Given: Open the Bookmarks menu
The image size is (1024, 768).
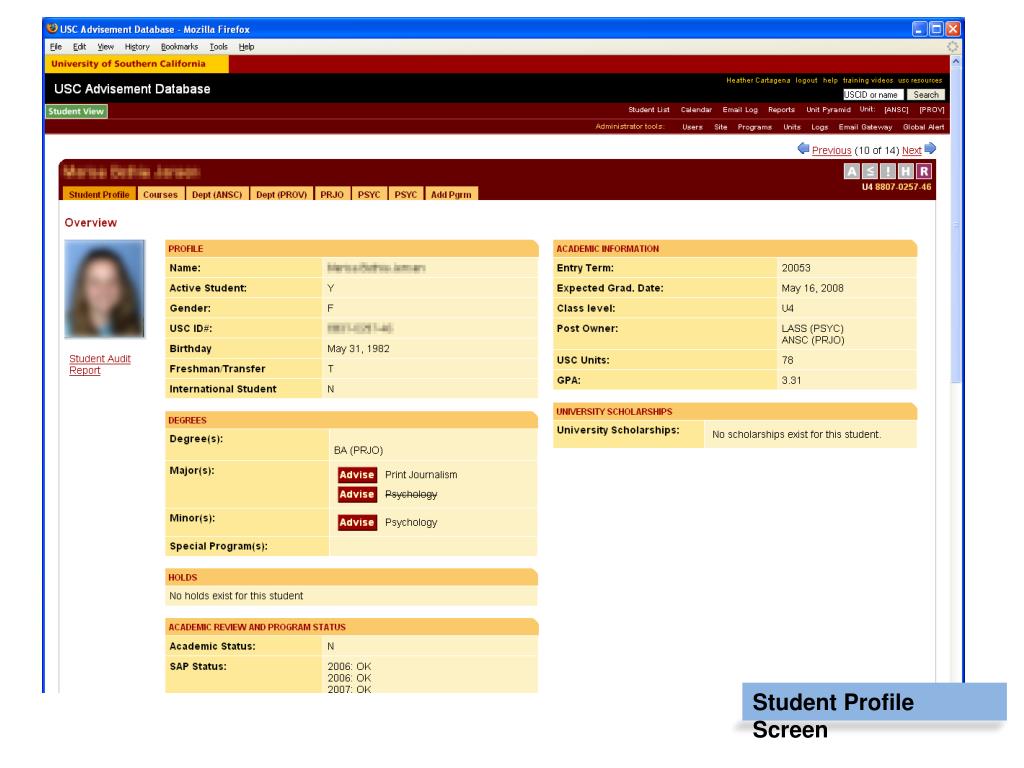Looking at the screenshot, I should click(x=180, y=47).
